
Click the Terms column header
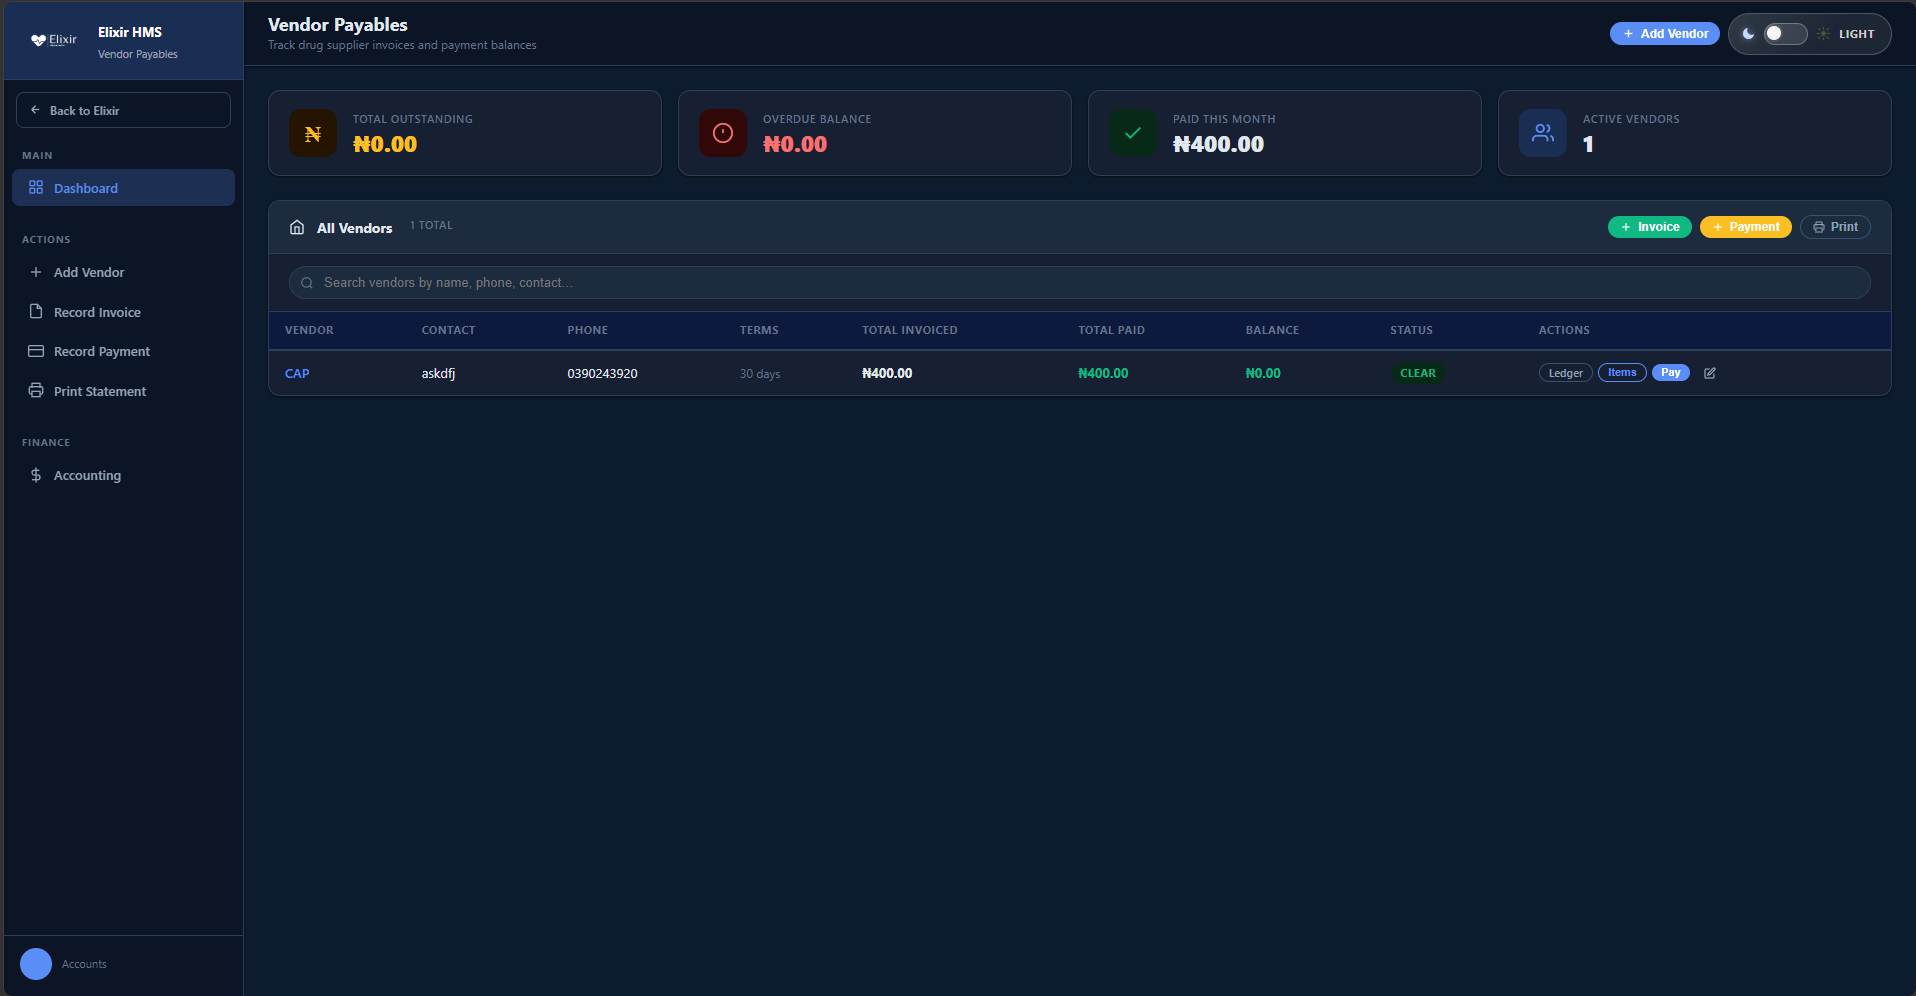[759, 330]
